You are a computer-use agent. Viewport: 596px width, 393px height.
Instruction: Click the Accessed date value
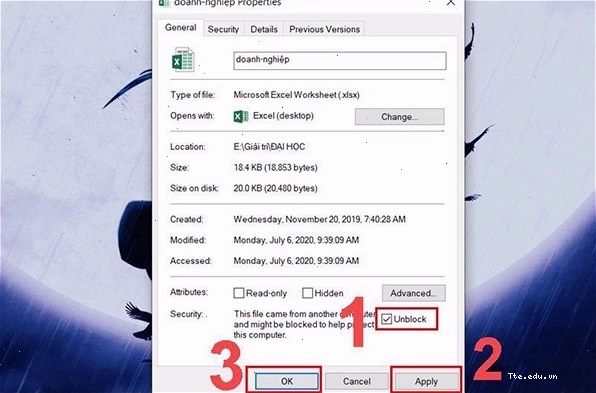296,261
